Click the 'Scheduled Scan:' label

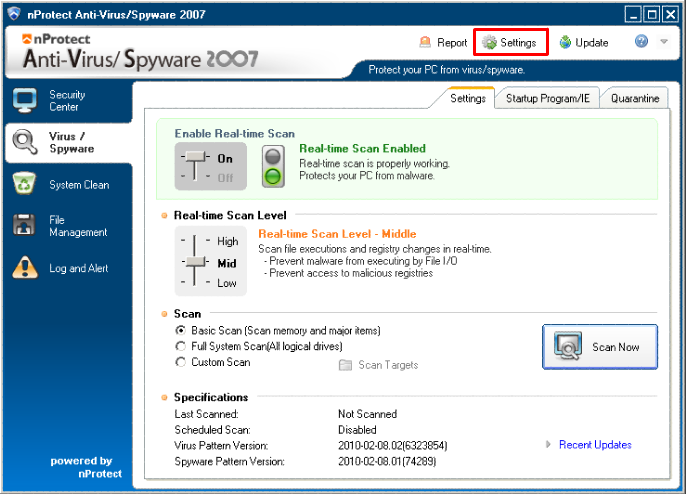click(x=212, y=430)
